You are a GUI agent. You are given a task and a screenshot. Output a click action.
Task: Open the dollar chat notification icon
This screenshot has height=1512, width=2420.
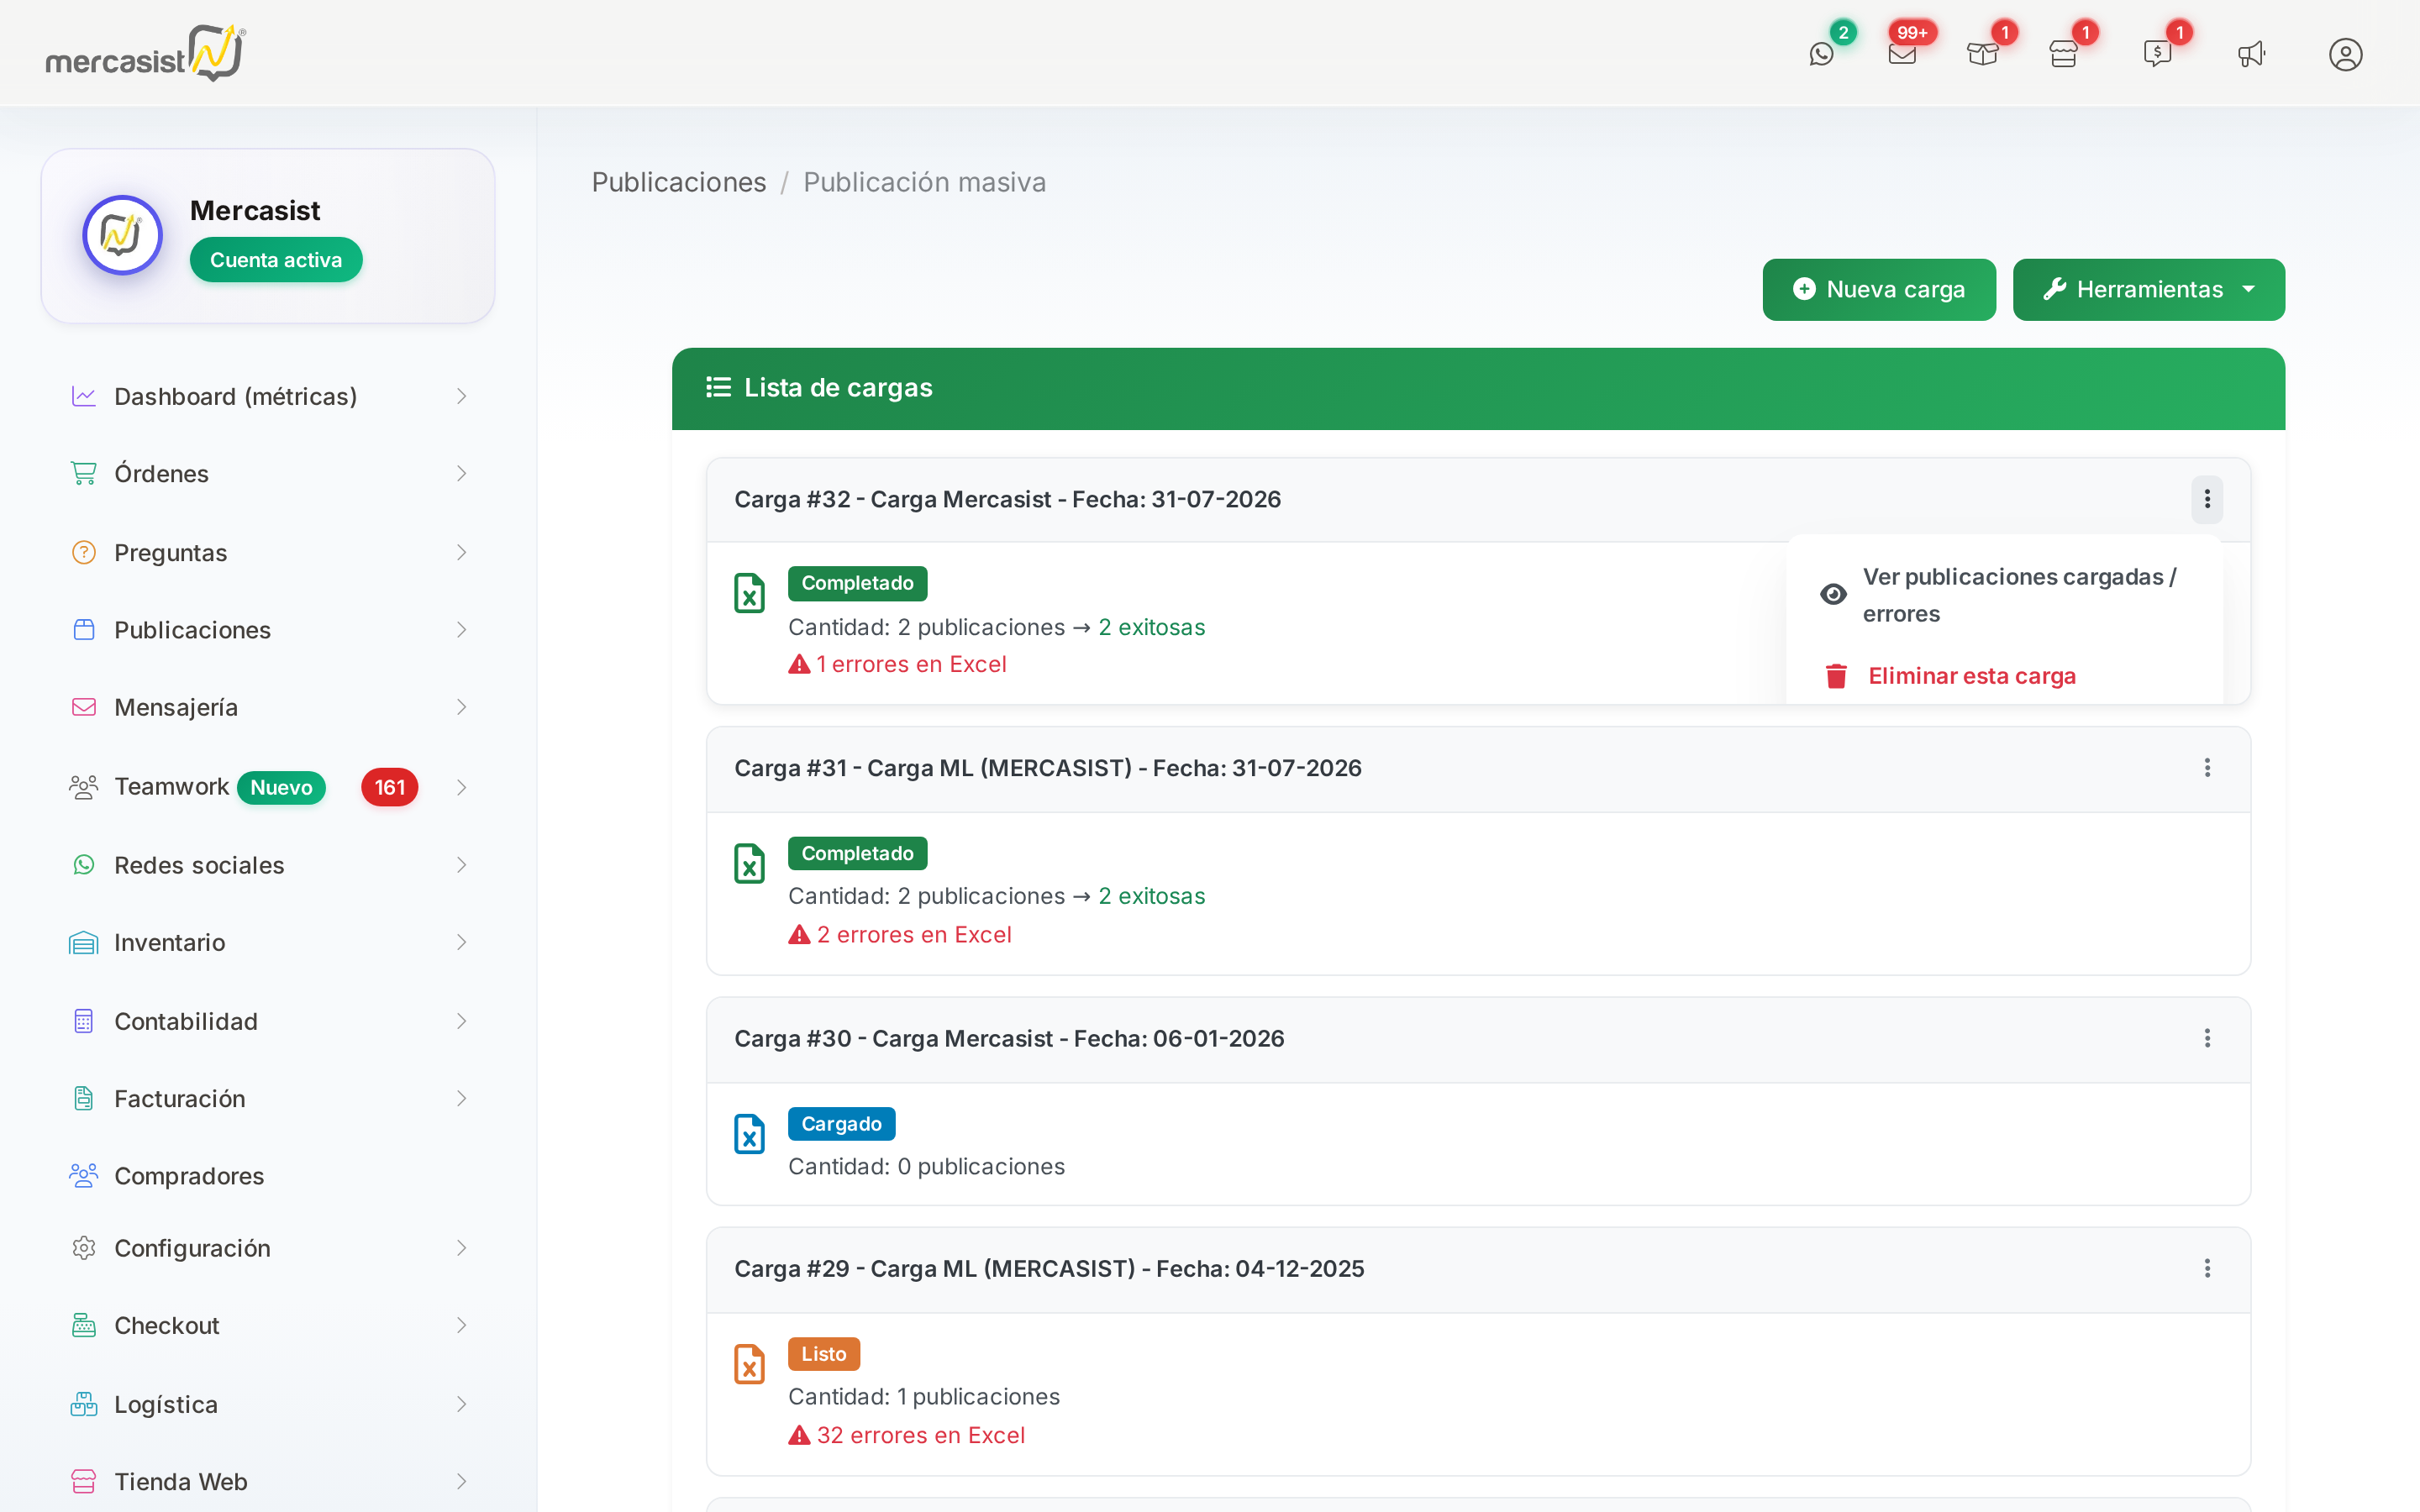click(2157, 54)
